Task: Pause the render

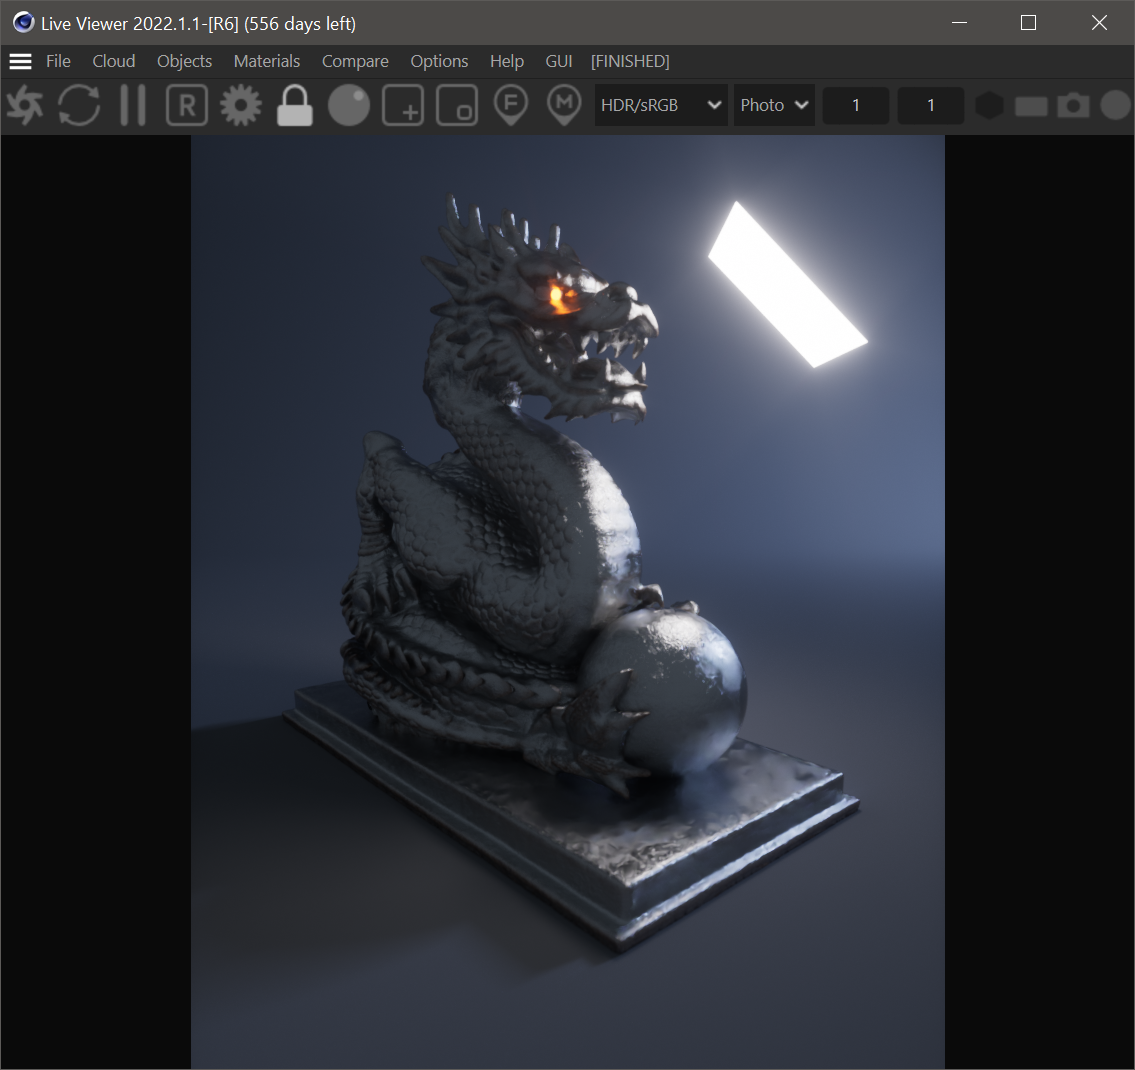Action: [x=133, y=105]
